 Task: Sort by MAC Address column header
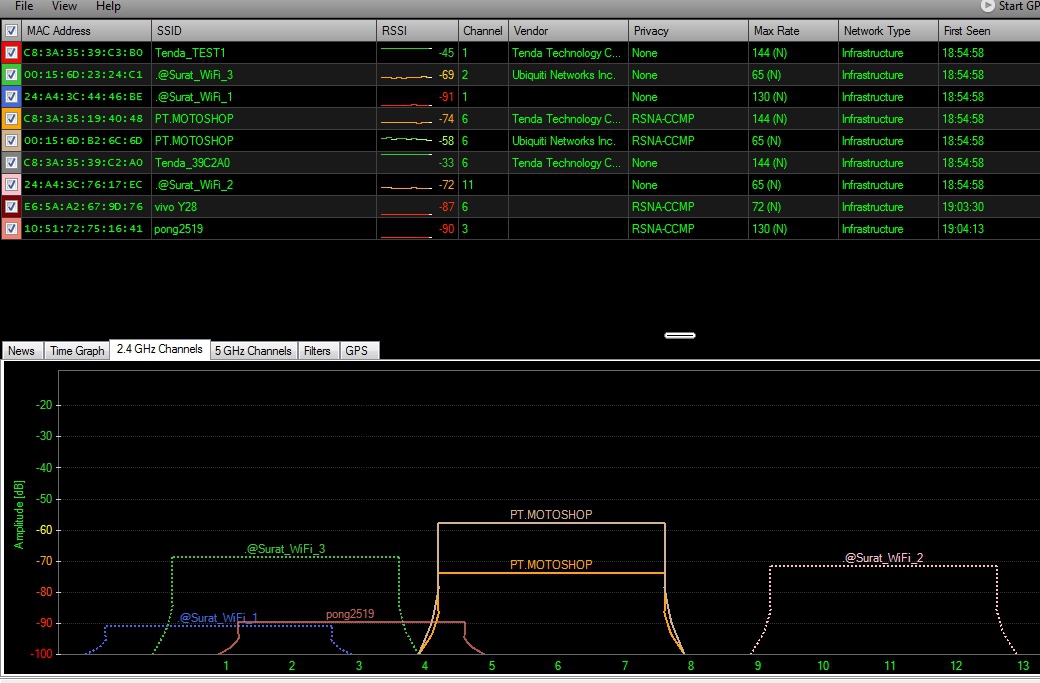coord(86,31)
